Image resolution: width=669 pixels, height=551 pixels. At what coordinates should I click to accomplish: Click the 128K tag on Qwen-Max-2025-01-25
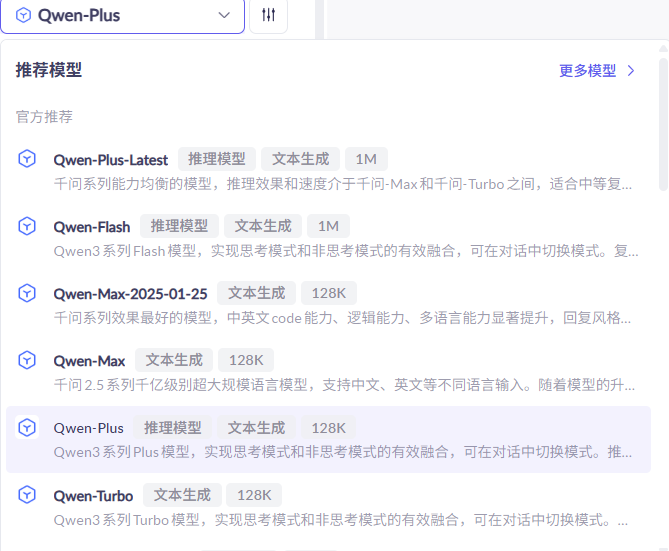click(329, 293)
